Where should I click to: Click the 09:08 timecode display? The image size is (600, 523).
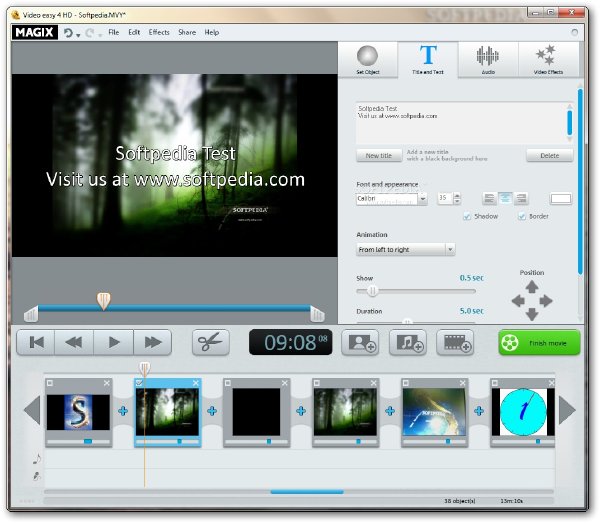290,342
